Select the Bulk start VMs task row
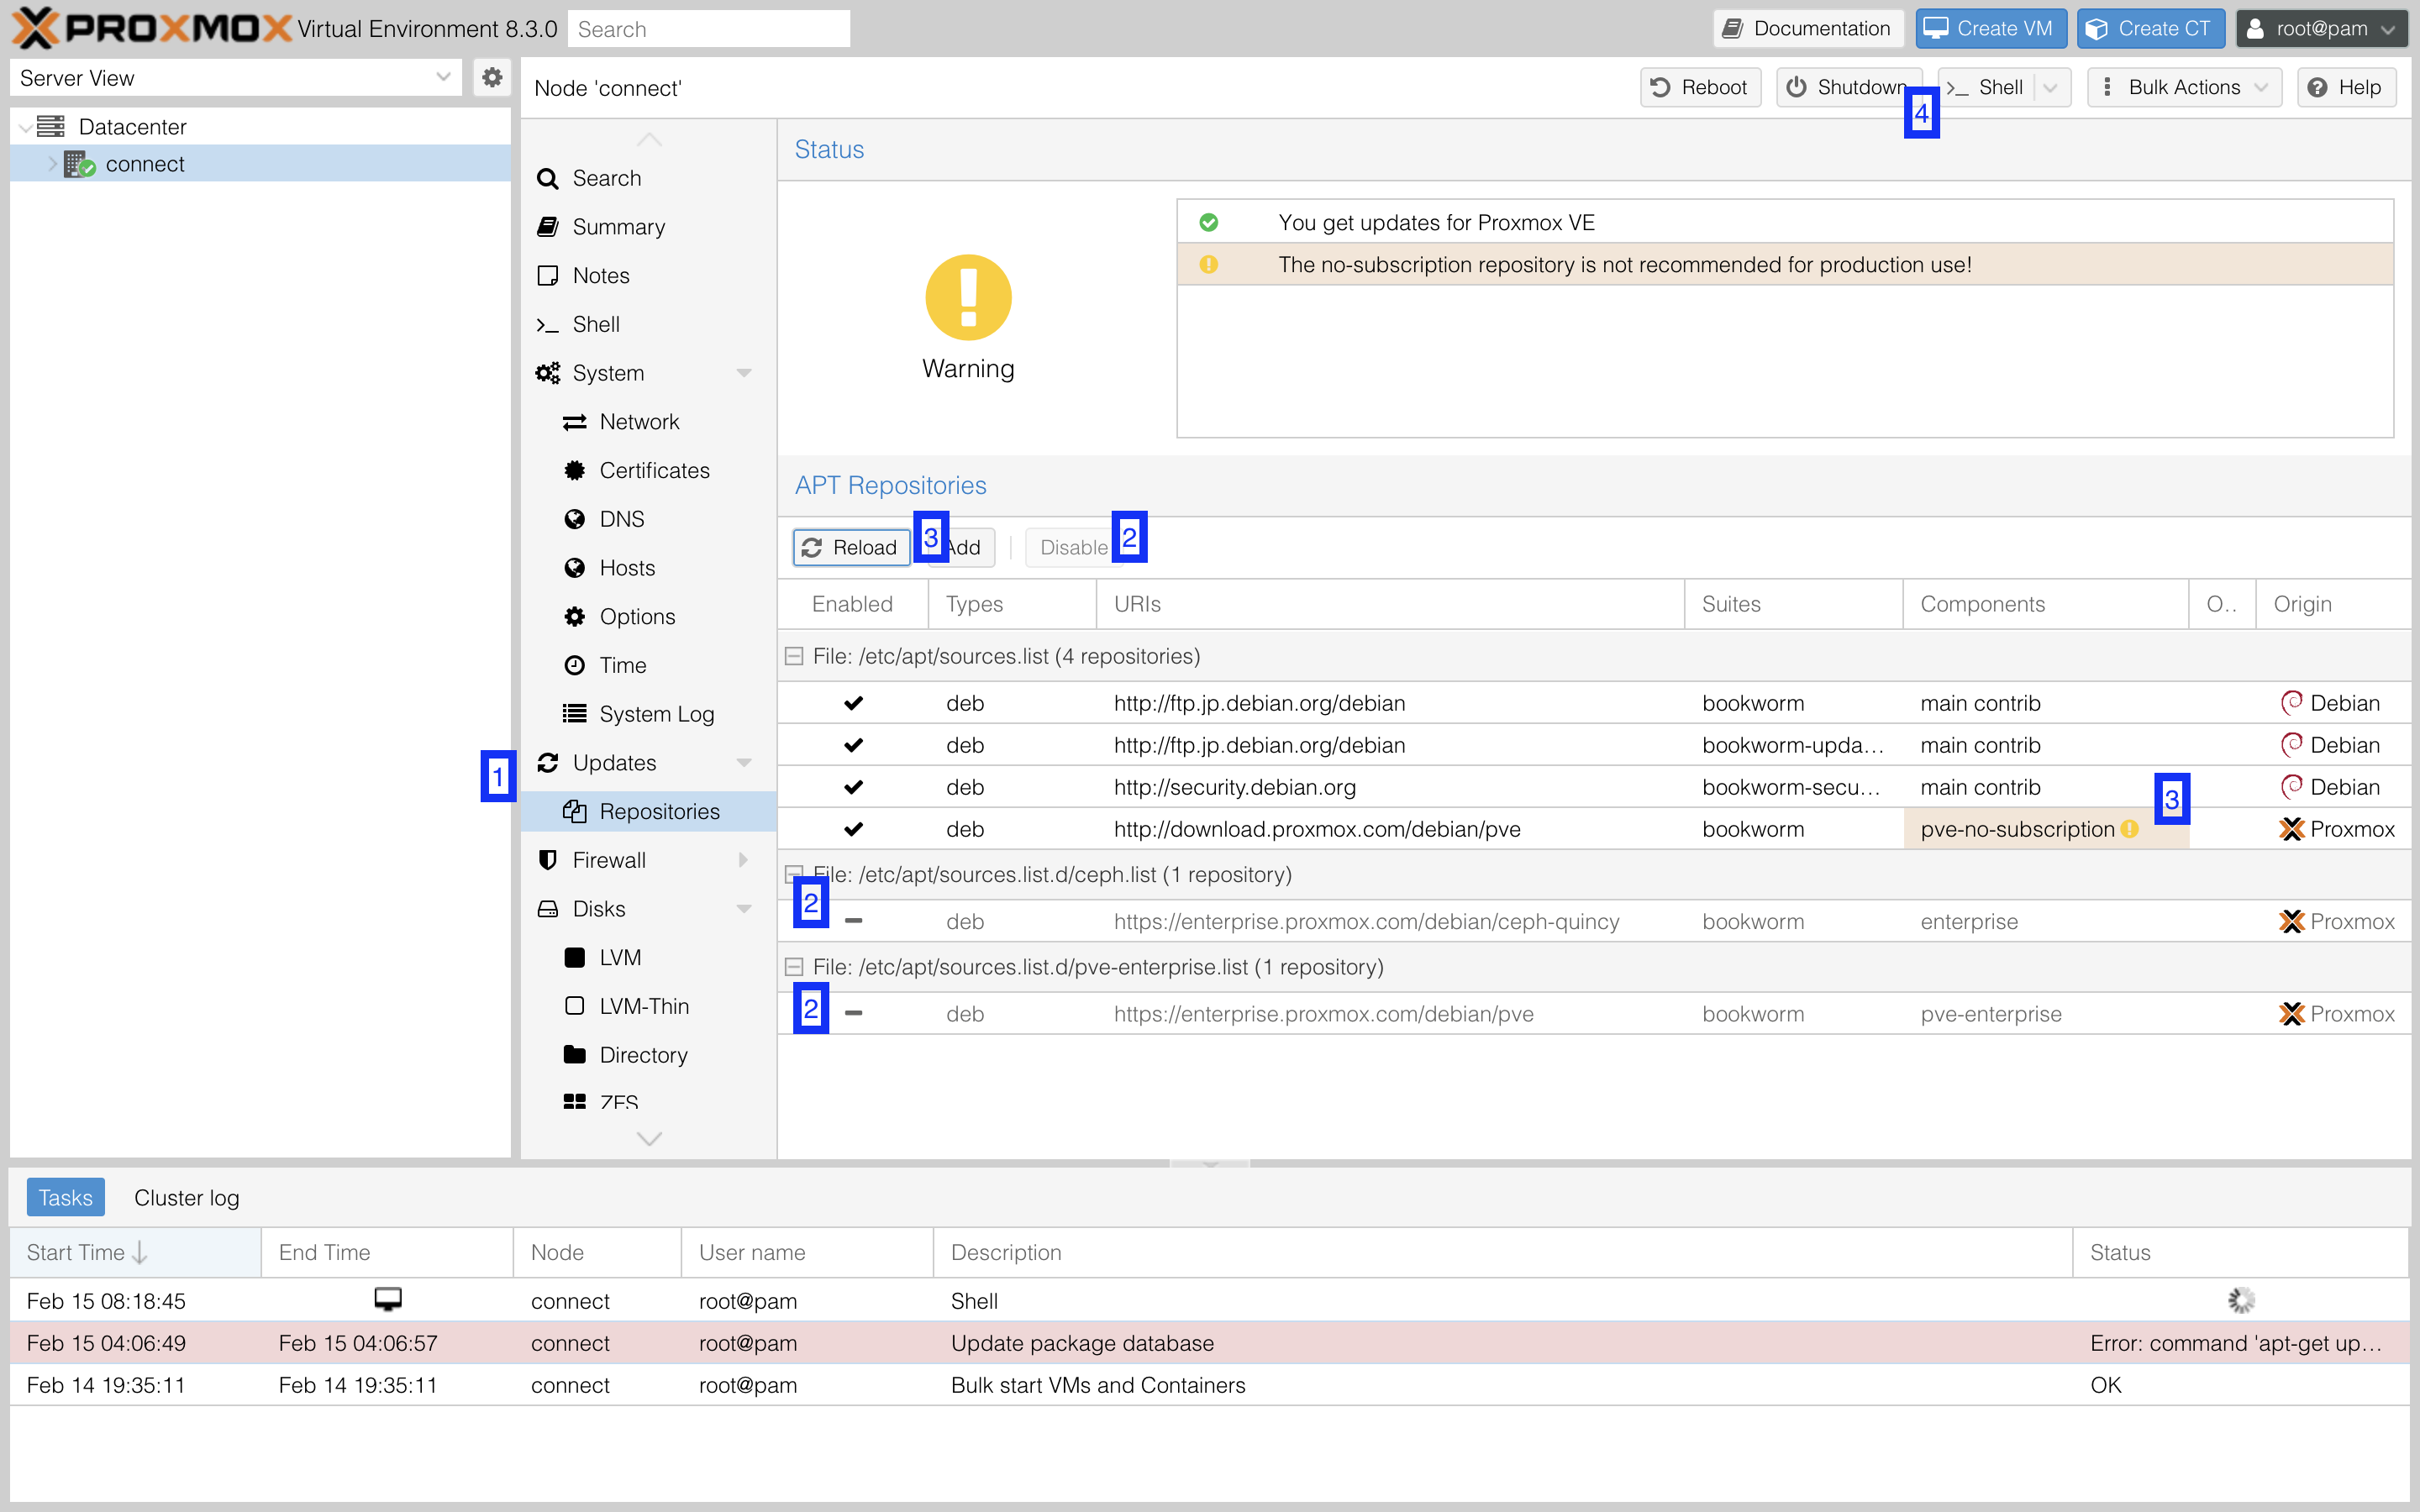The image size is (2420, 1512). click(x=1209, y=1385)
